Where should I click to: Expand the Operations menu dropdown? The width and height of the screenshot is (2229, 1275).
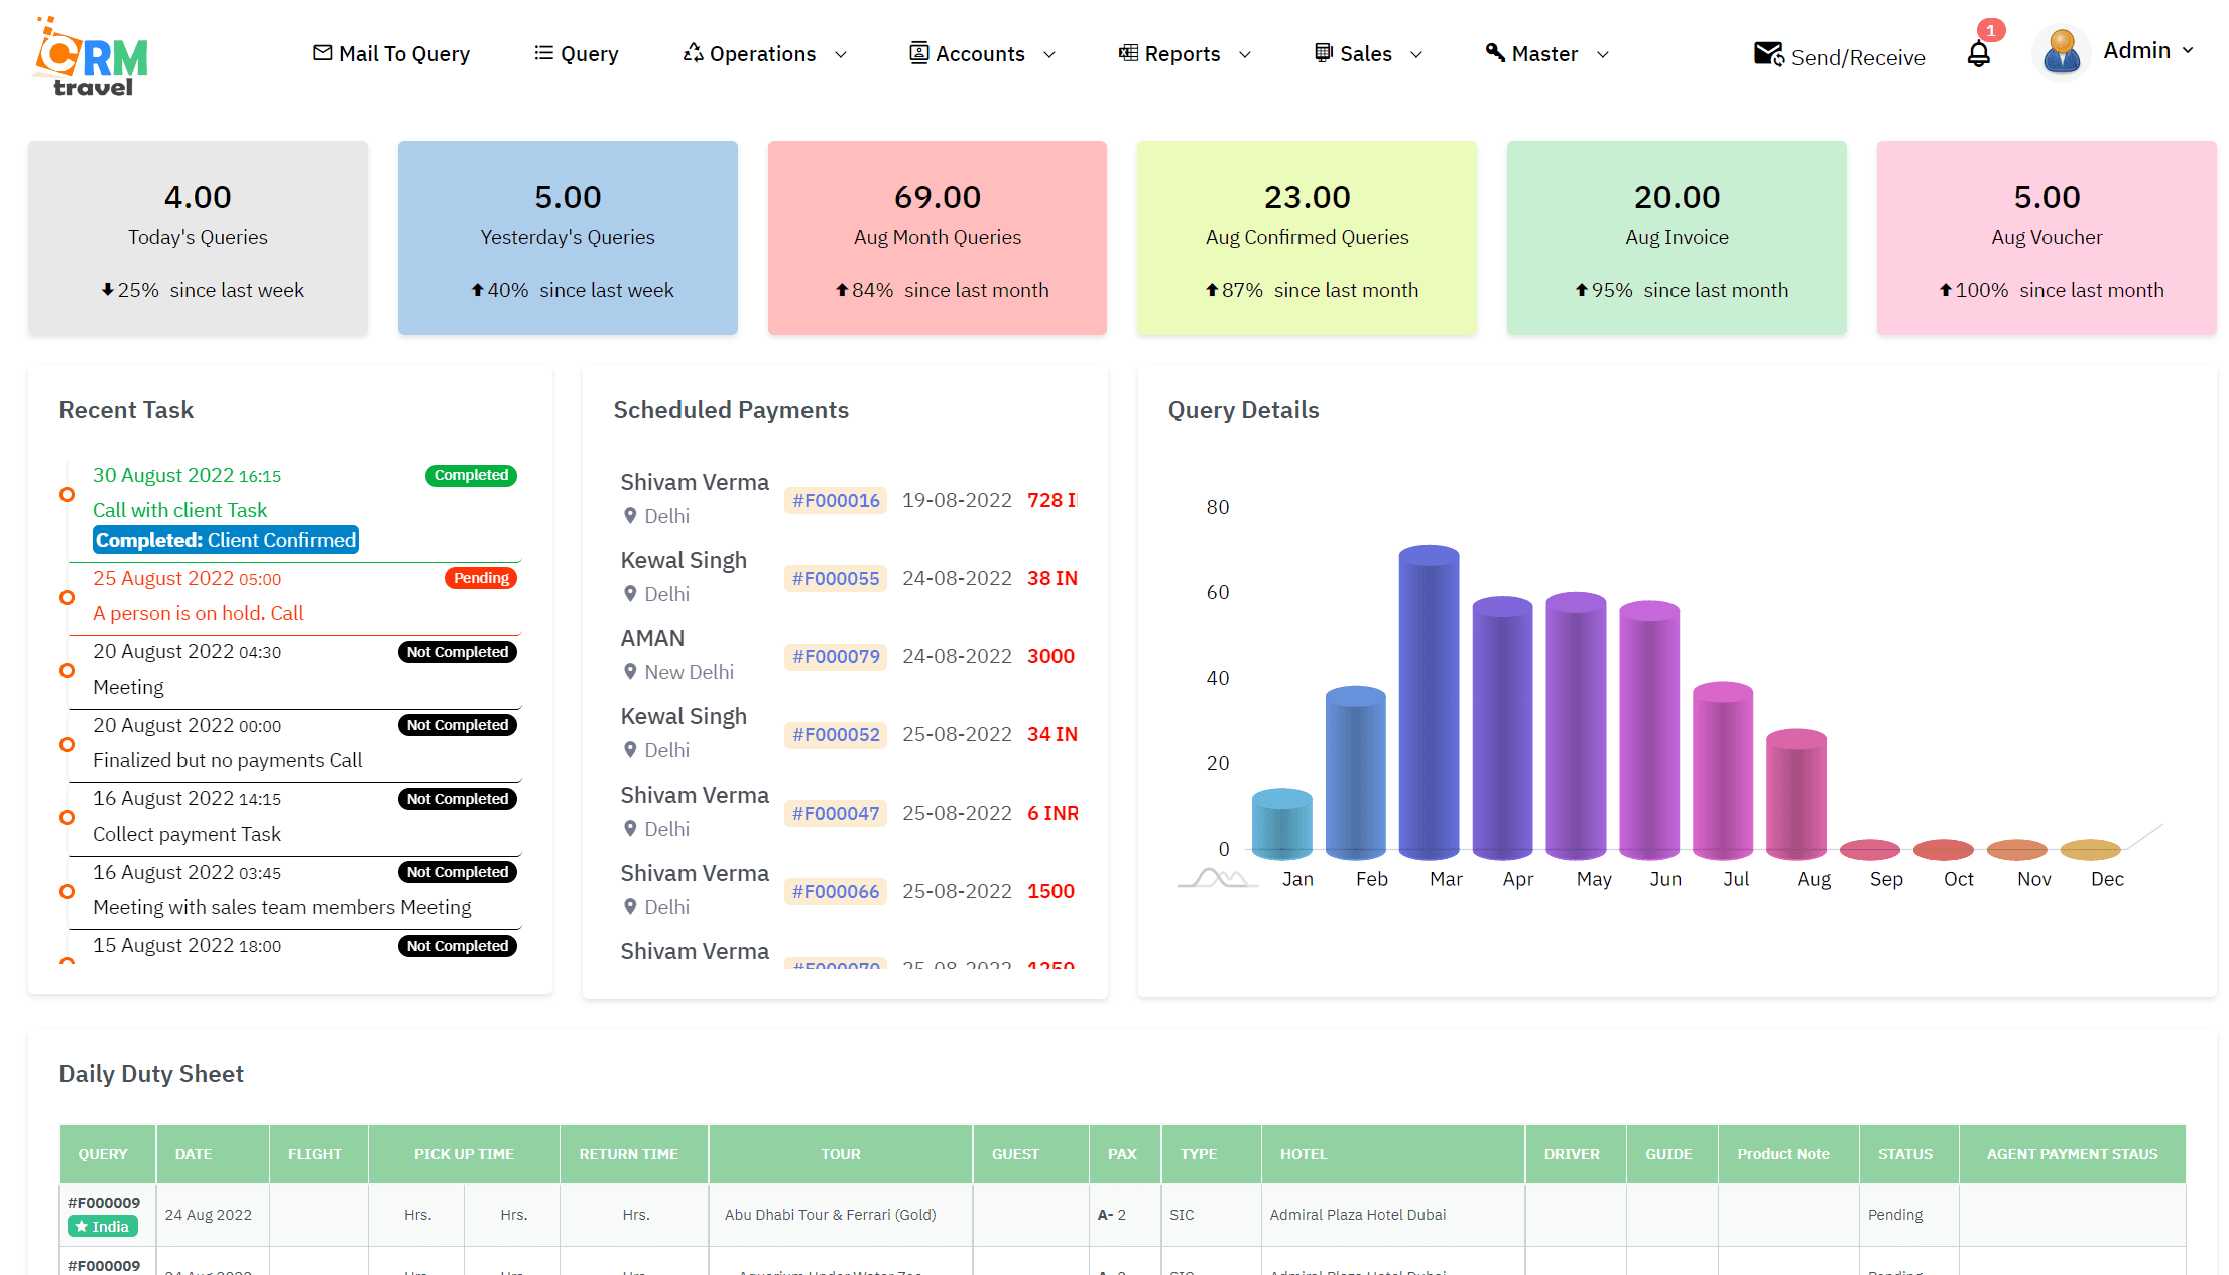click(x=765, y=54)
